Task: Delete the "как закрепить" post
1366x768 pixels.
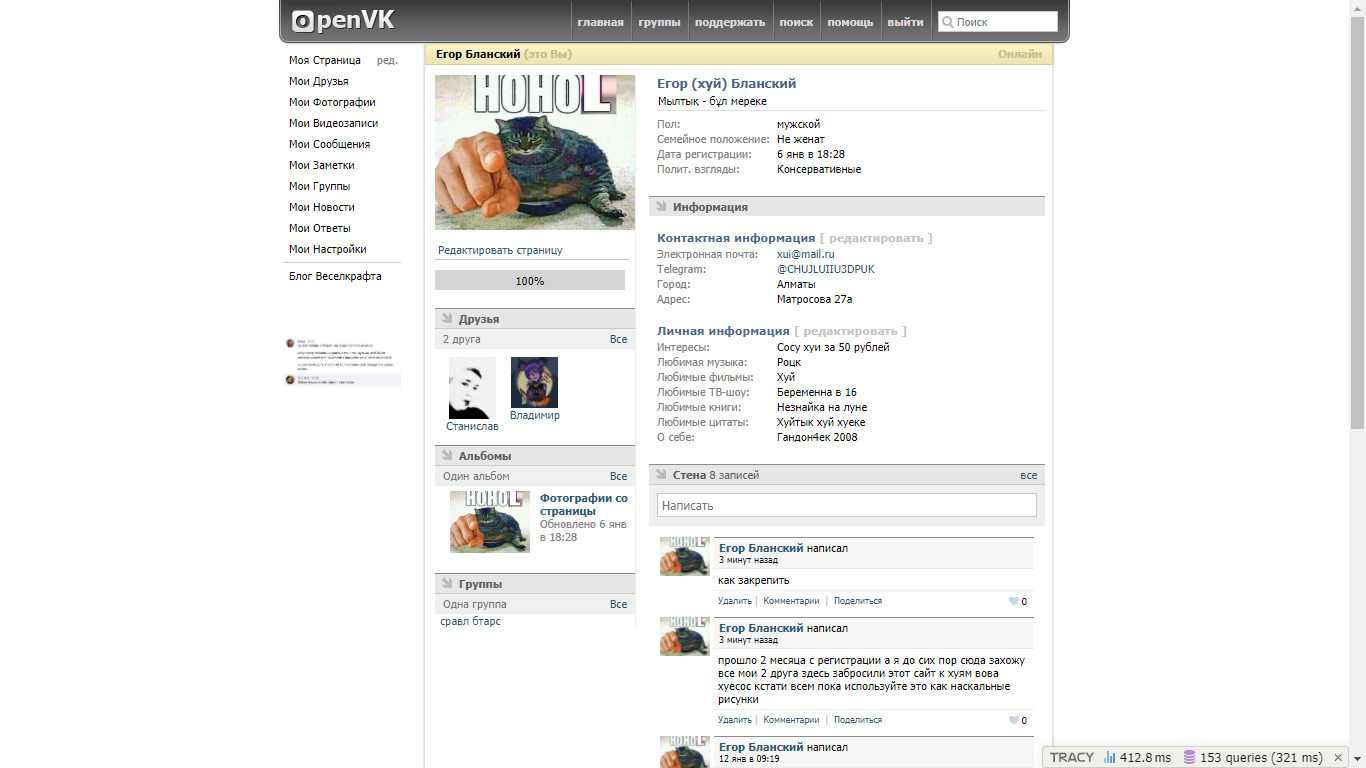Action: tap(734, 601)
